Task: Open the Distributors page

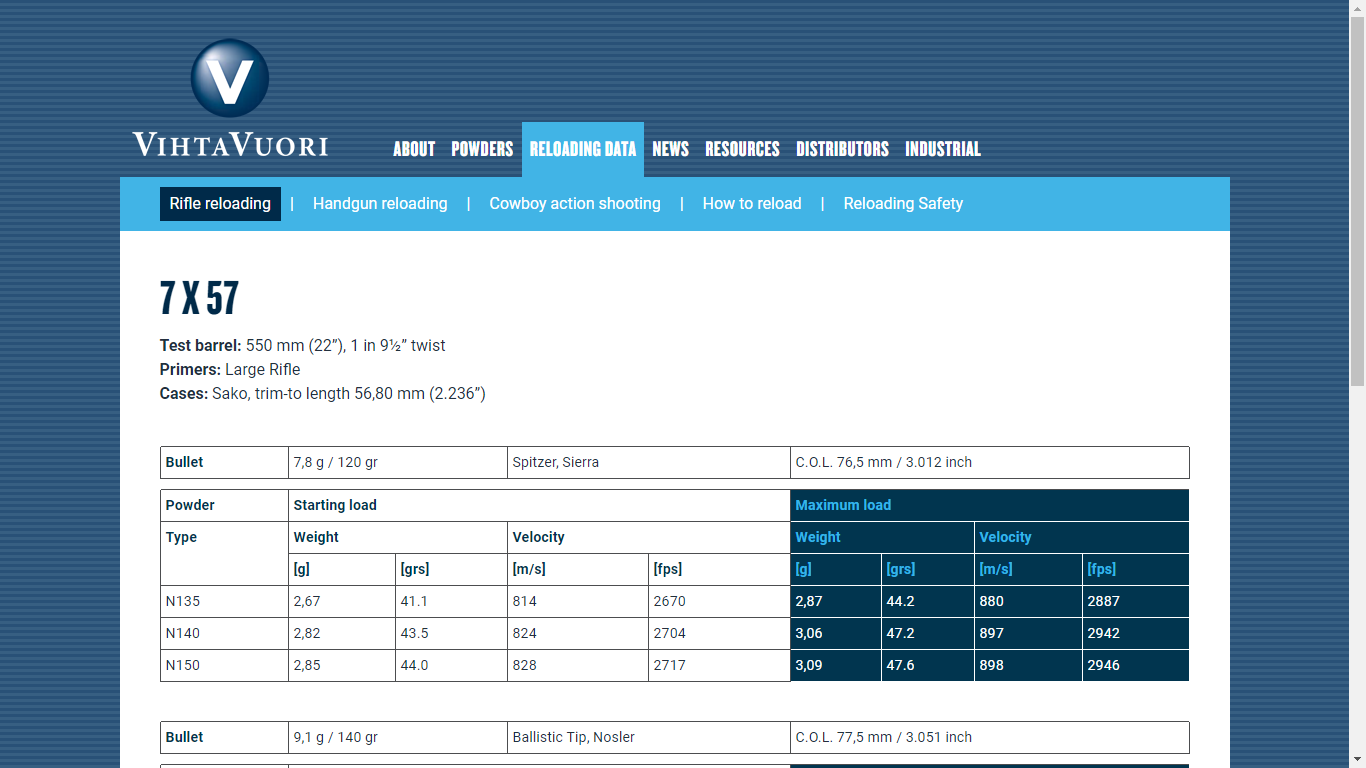Action: pos(842,149)
